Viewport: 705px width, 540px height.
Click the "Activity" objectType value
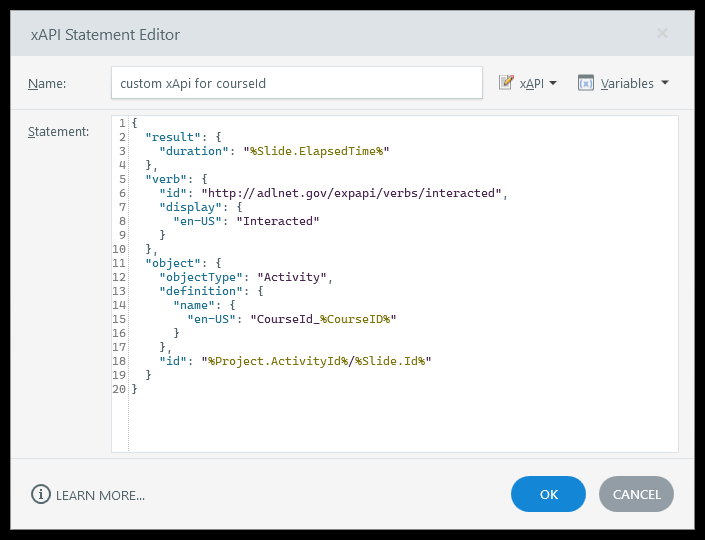click(x=294, y=276)
